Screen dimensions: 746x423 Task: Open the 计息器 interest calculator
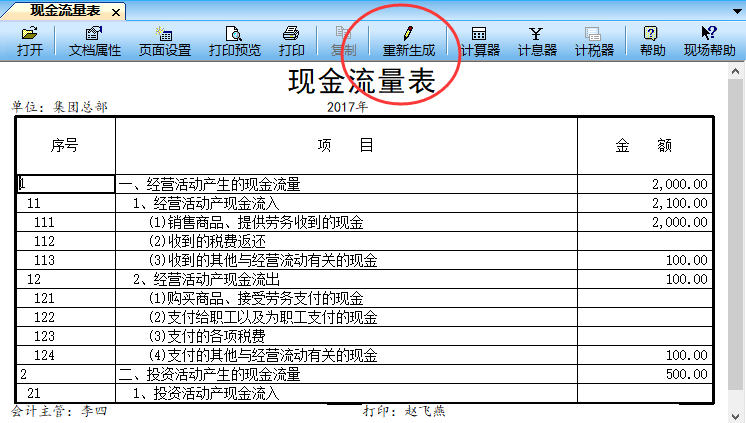coord(537,41)
